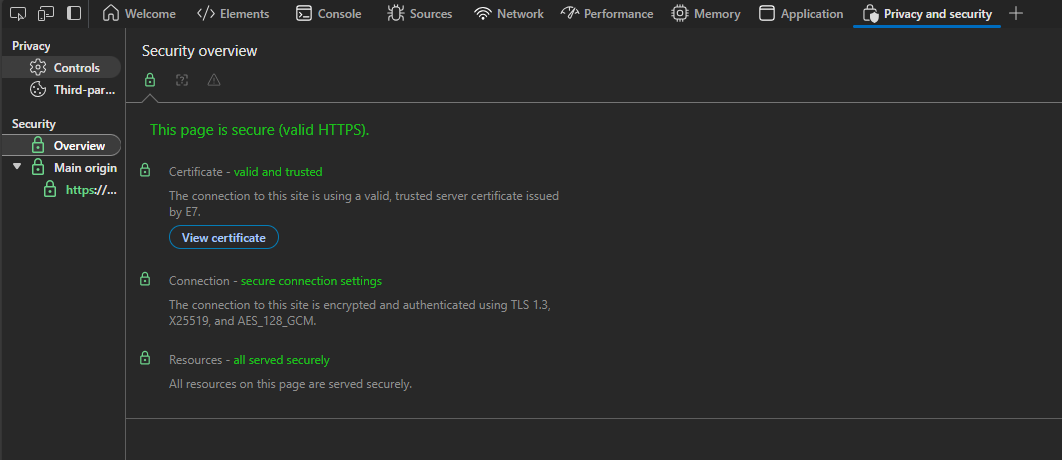Click the Memory chip icon
The width and height of the screenshot is (1062, 460).
(x=680, y=14)
